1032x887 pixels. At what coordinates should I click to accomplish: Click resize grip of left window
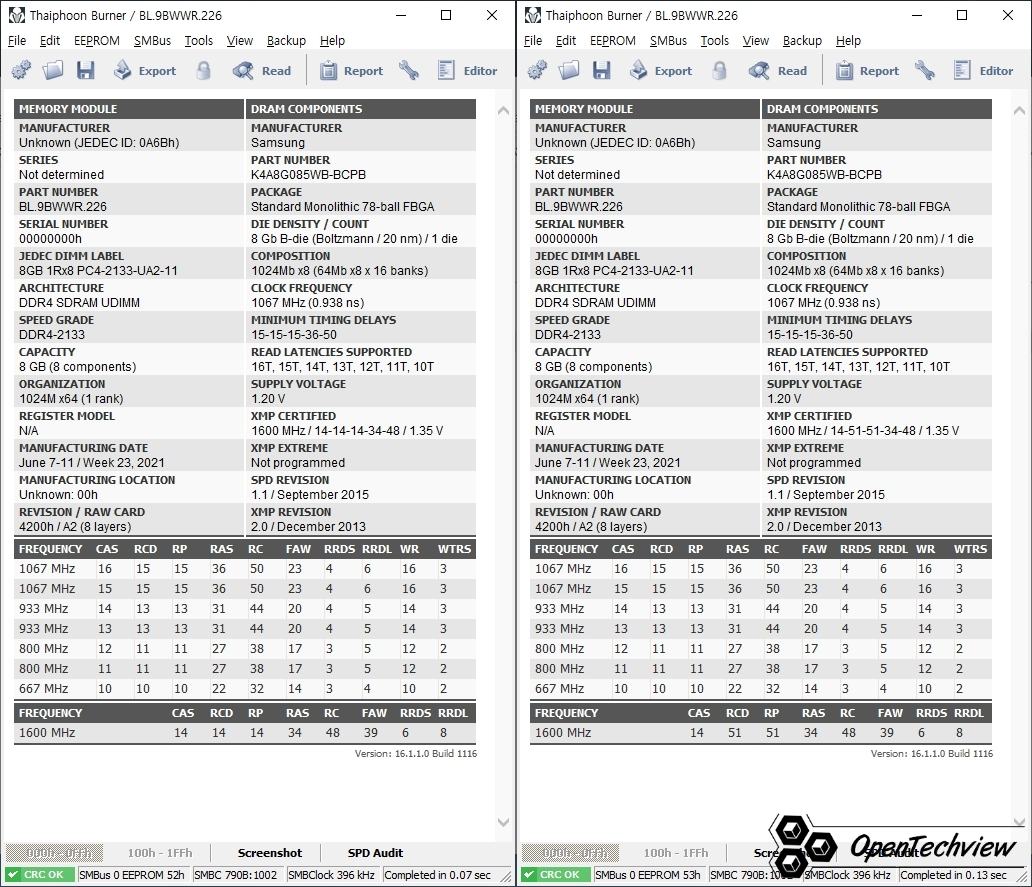pyautogui.click(x=505, y=876)
